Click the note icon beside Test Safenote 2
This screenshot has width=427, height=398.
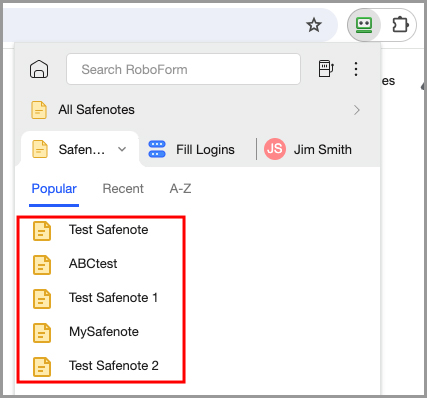pos(42,367)
